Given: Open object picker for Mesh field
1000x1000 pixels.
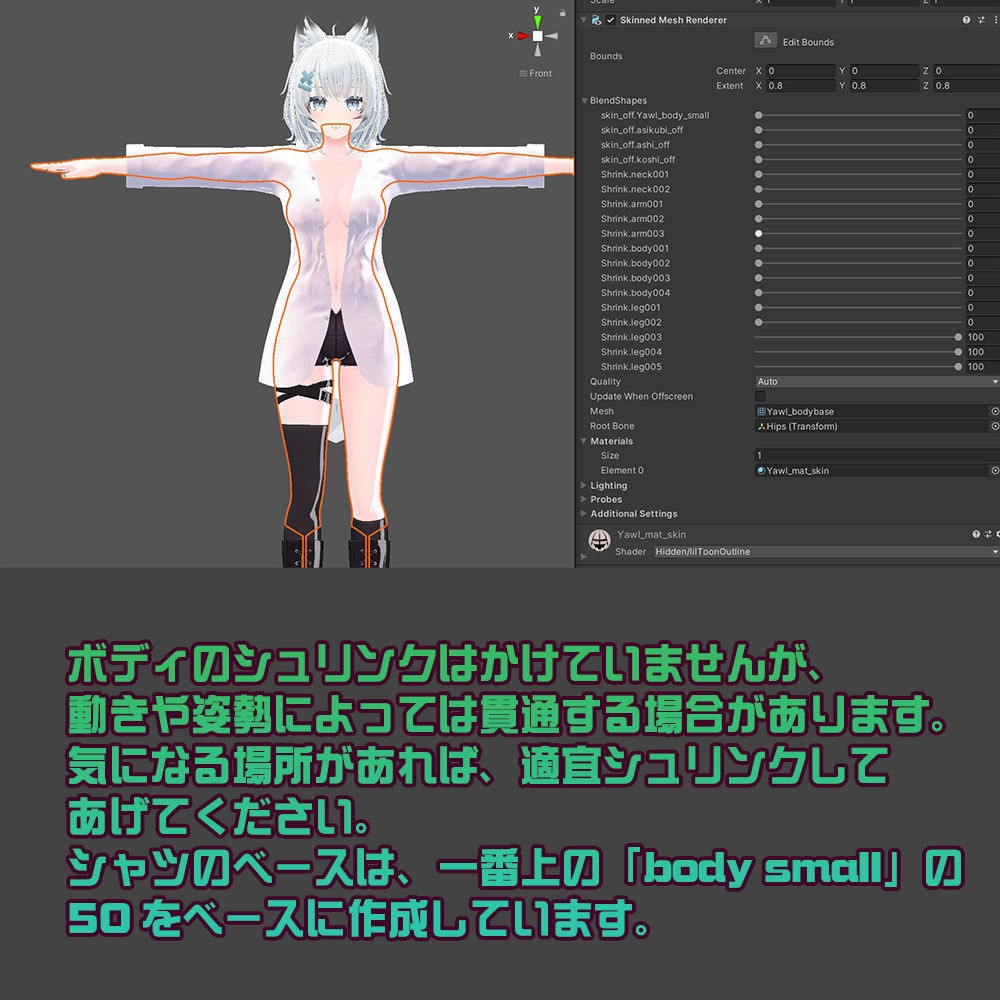Looking at the screenshot, I should (994, 411).
